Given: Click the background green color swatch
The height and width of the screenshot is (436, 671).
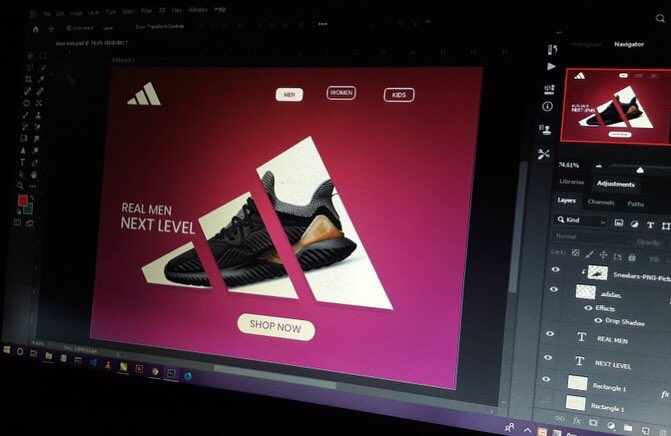Looking at the screenshot, I should click(x=29, y=209).
